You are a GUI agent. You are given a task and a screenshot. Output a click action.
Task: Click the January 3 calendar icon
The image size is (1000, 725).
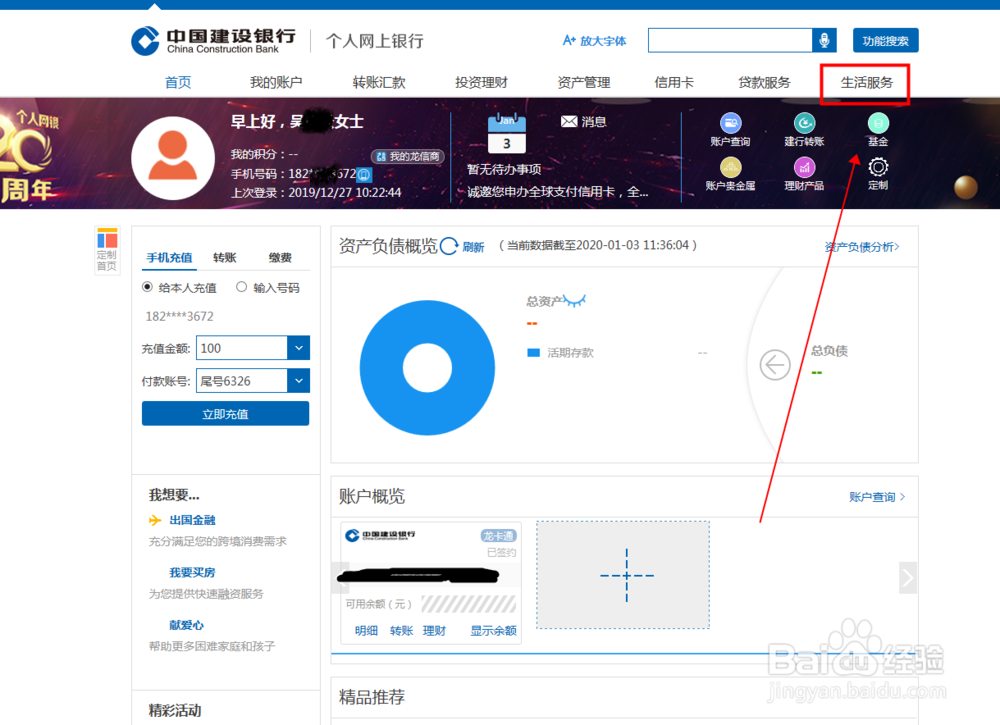coord(507,133)
